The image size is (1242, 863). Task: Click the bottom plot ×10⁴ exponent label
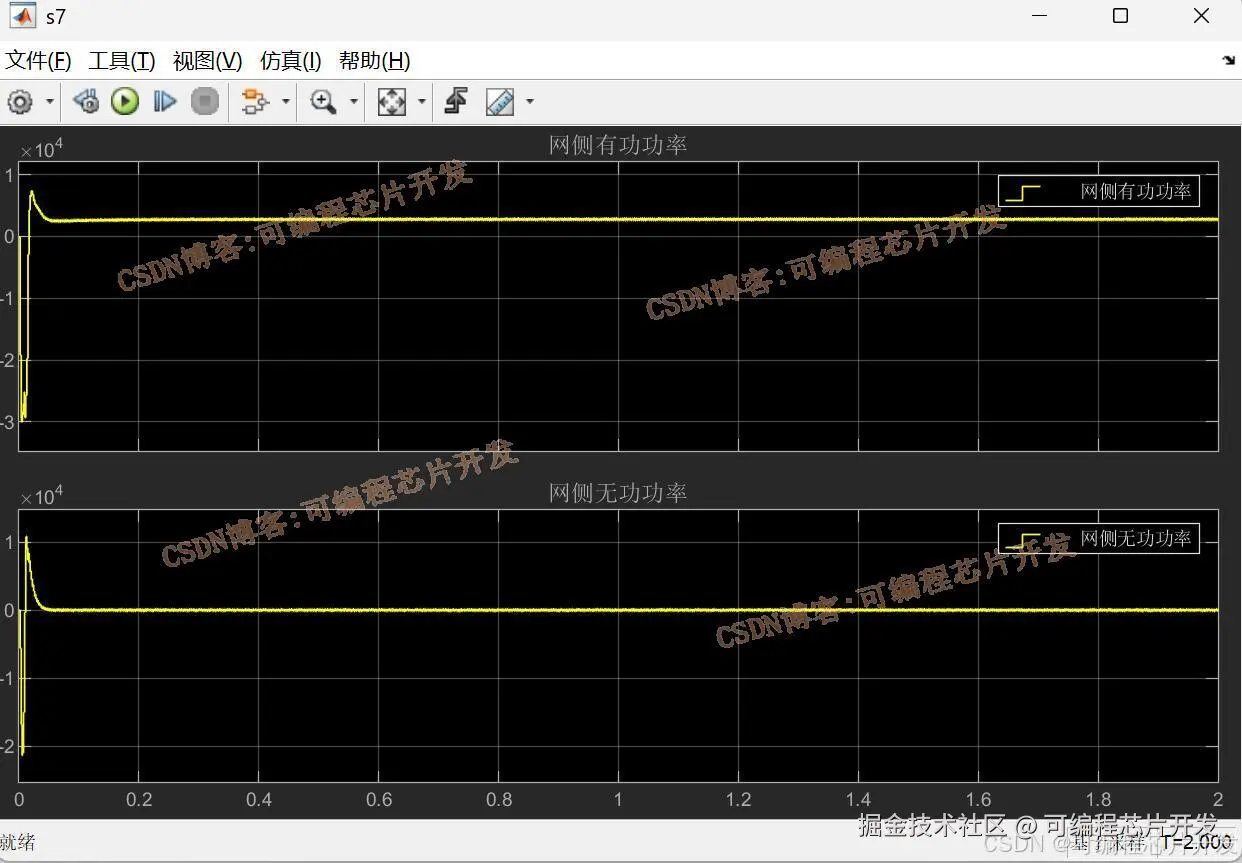click(42, 495)
